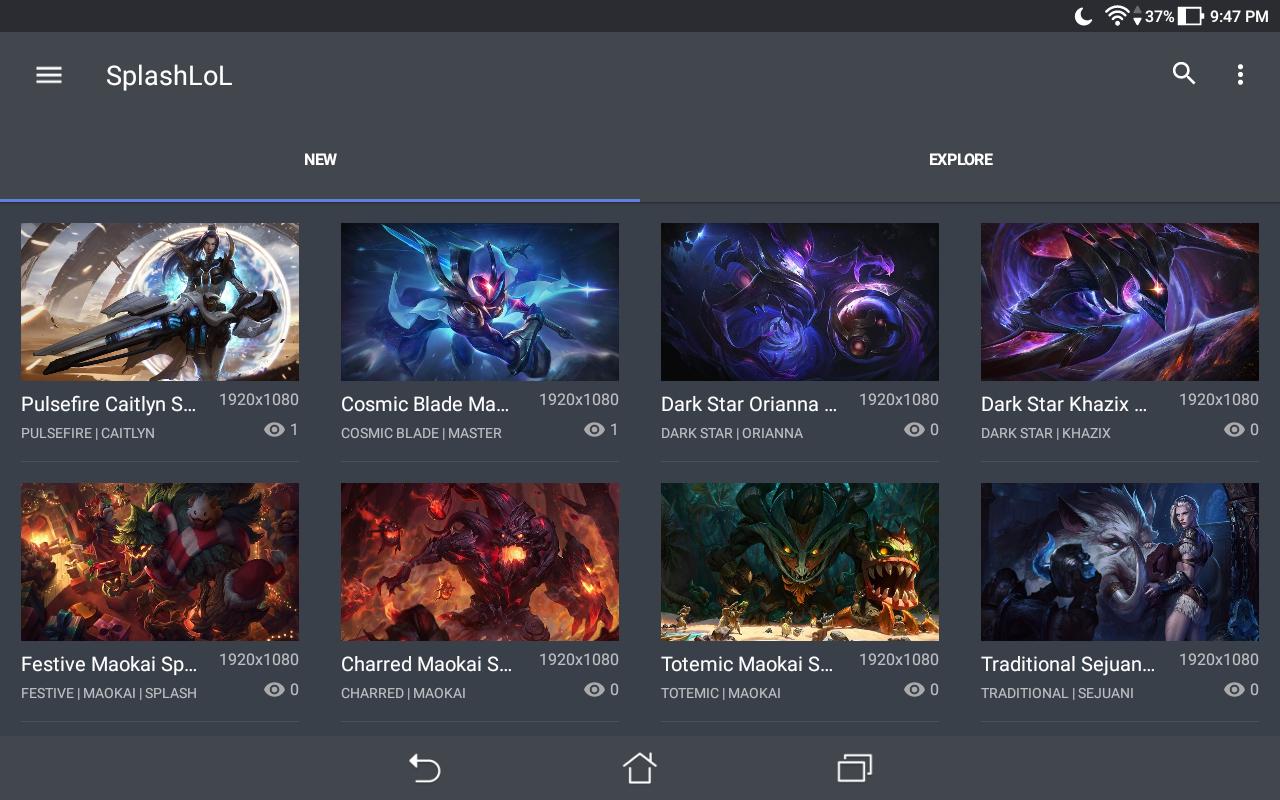Tap the do-not-disturb moon icon
The width and height of the screenshot is (1280, 800).
(1083, 16)
